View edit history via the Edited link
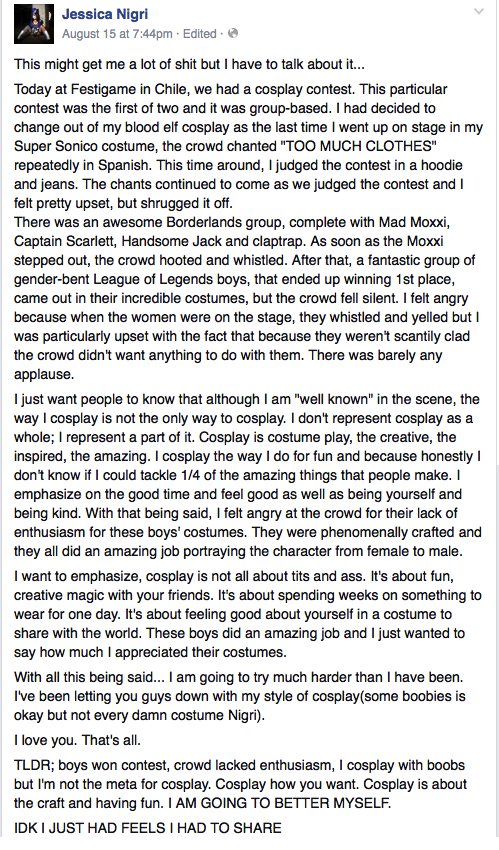The height and width of the screenshot is (850, 499). 199,34
